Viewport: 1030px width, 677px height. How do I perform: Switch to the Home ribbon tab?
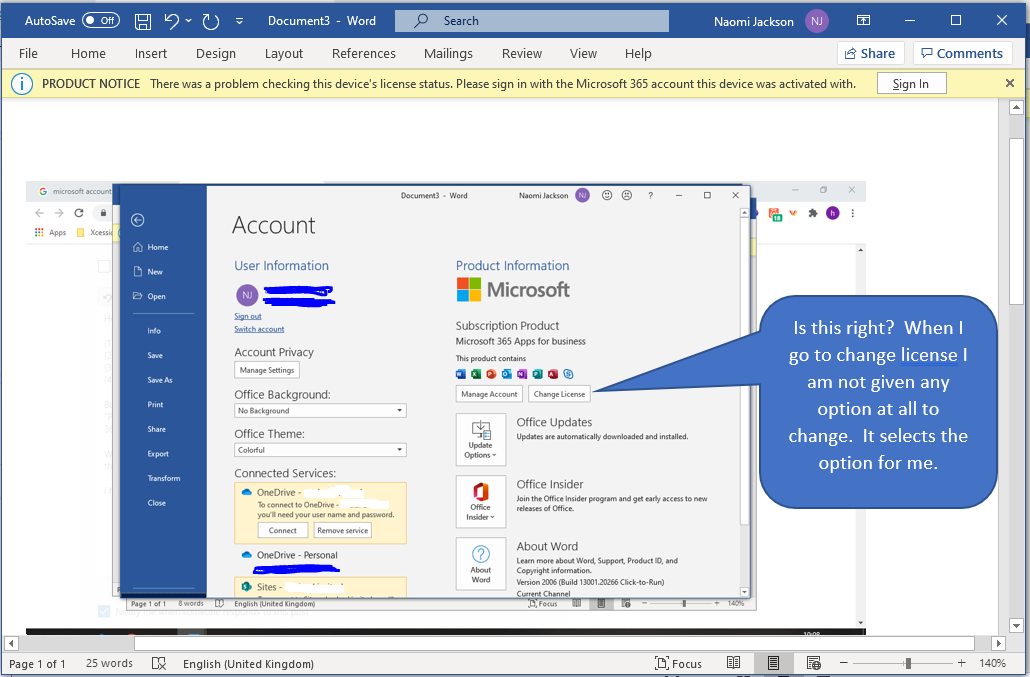(x=88, y=53)
